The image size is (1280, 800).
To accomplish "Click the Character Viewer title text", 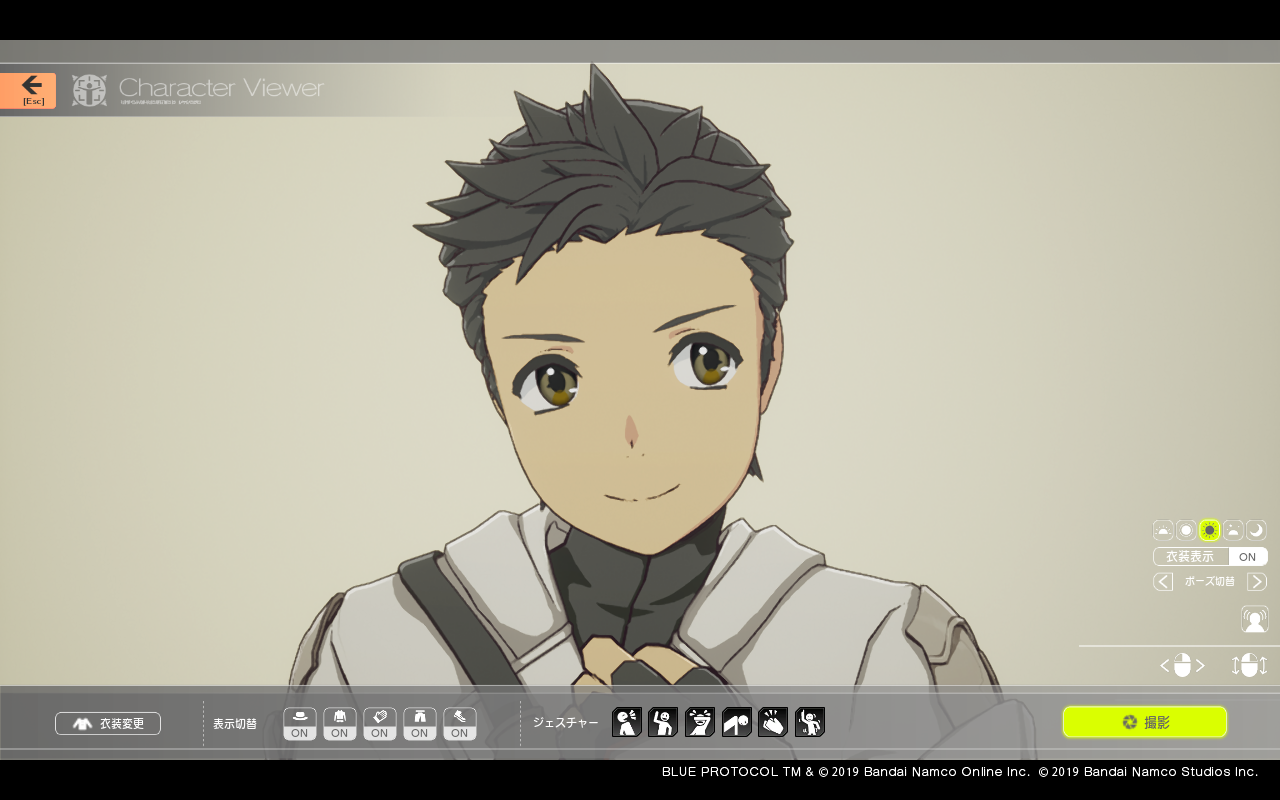I will point(221,87).
